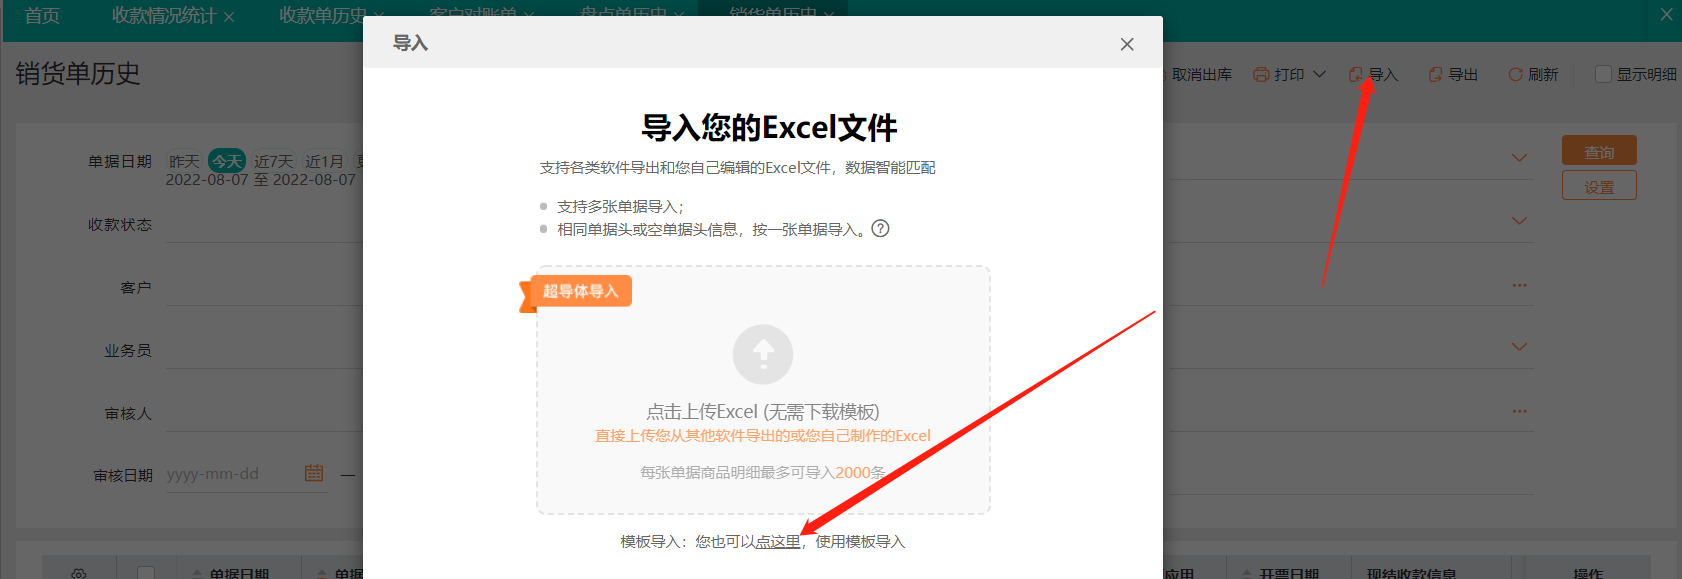The height and width of the screenshot is (579, 1682).
Task: Click the 导出 export icon
Action: [x=1435, y=74]
